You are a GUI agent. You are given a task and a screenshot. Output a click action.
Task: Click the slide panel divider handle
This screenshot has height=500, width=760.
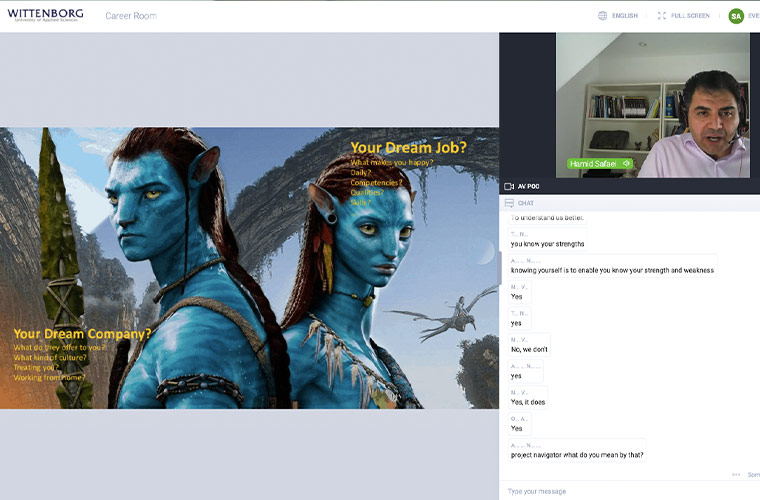[x=499, y=268]
